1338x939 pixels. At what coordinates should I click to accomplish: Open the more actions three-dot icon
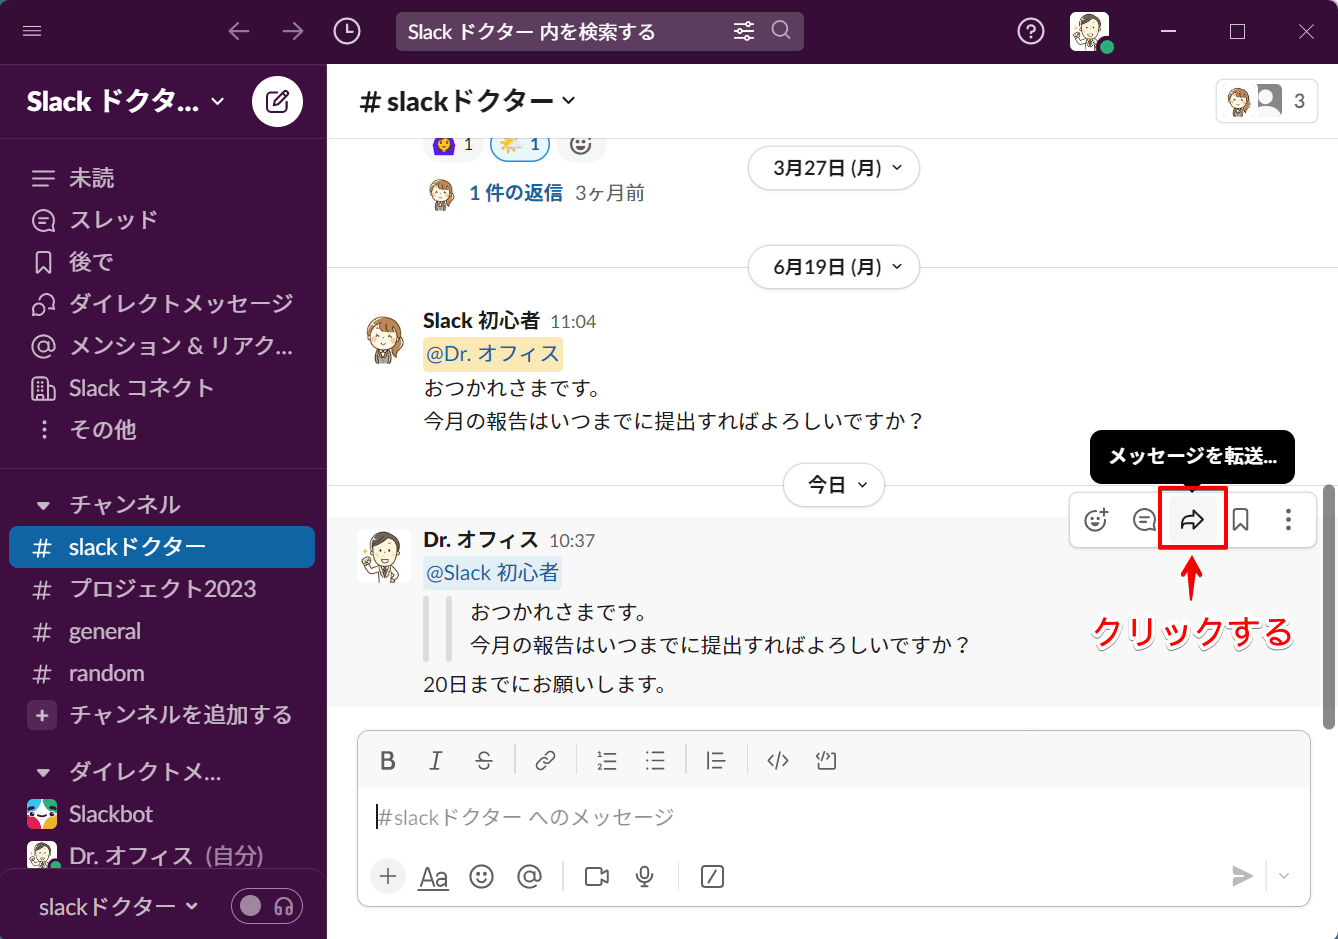(1288, 519)
